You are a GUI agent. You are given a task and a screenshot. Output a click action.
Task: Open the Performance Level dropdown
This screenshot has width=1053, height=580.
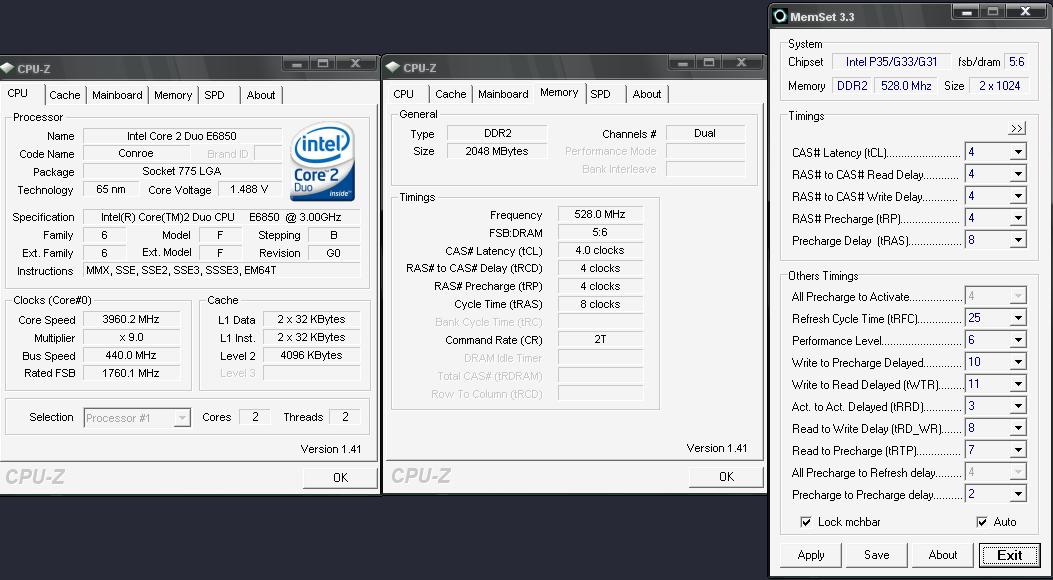pos(1017,341)
